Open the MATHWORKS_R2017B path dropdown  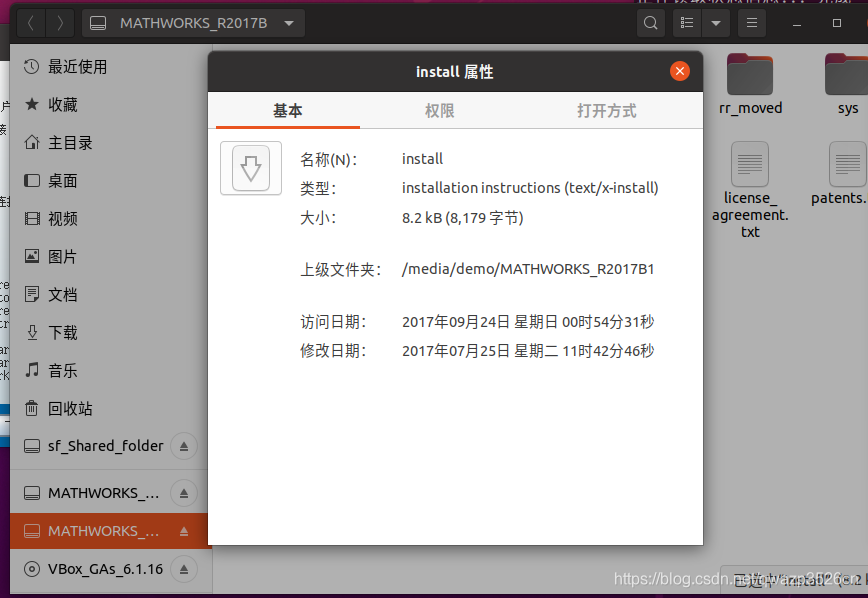(x=193, y=23)
